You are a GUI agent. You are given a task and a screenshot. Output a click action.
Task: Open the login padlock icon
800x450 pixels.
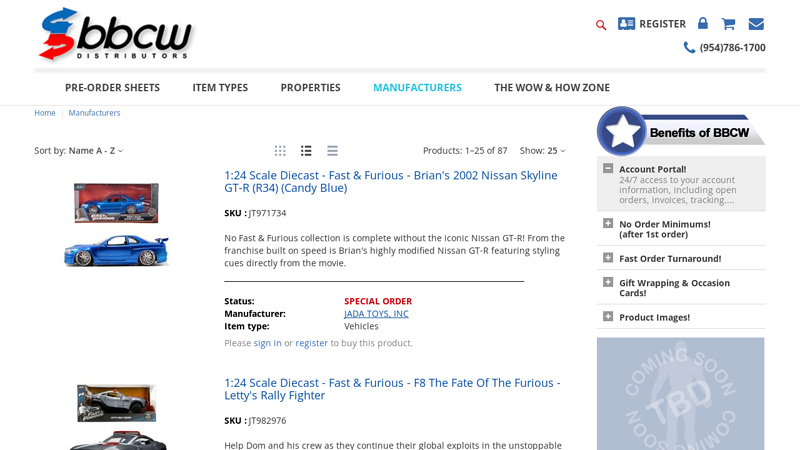tap(703, 24)
